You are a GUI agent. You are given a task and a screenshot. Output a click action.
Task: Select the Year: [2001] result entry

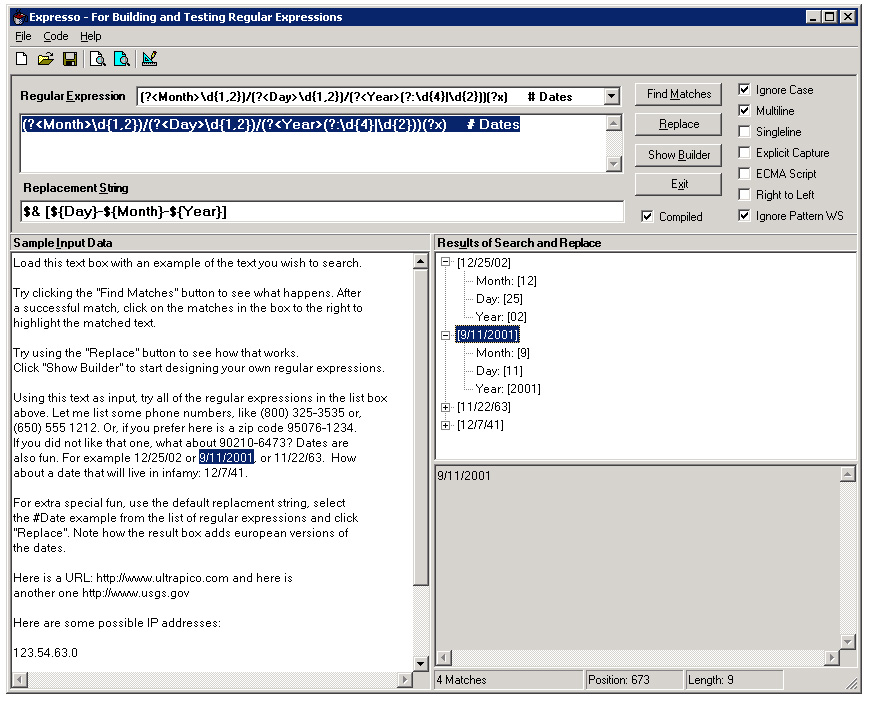[x=508, y=389]
